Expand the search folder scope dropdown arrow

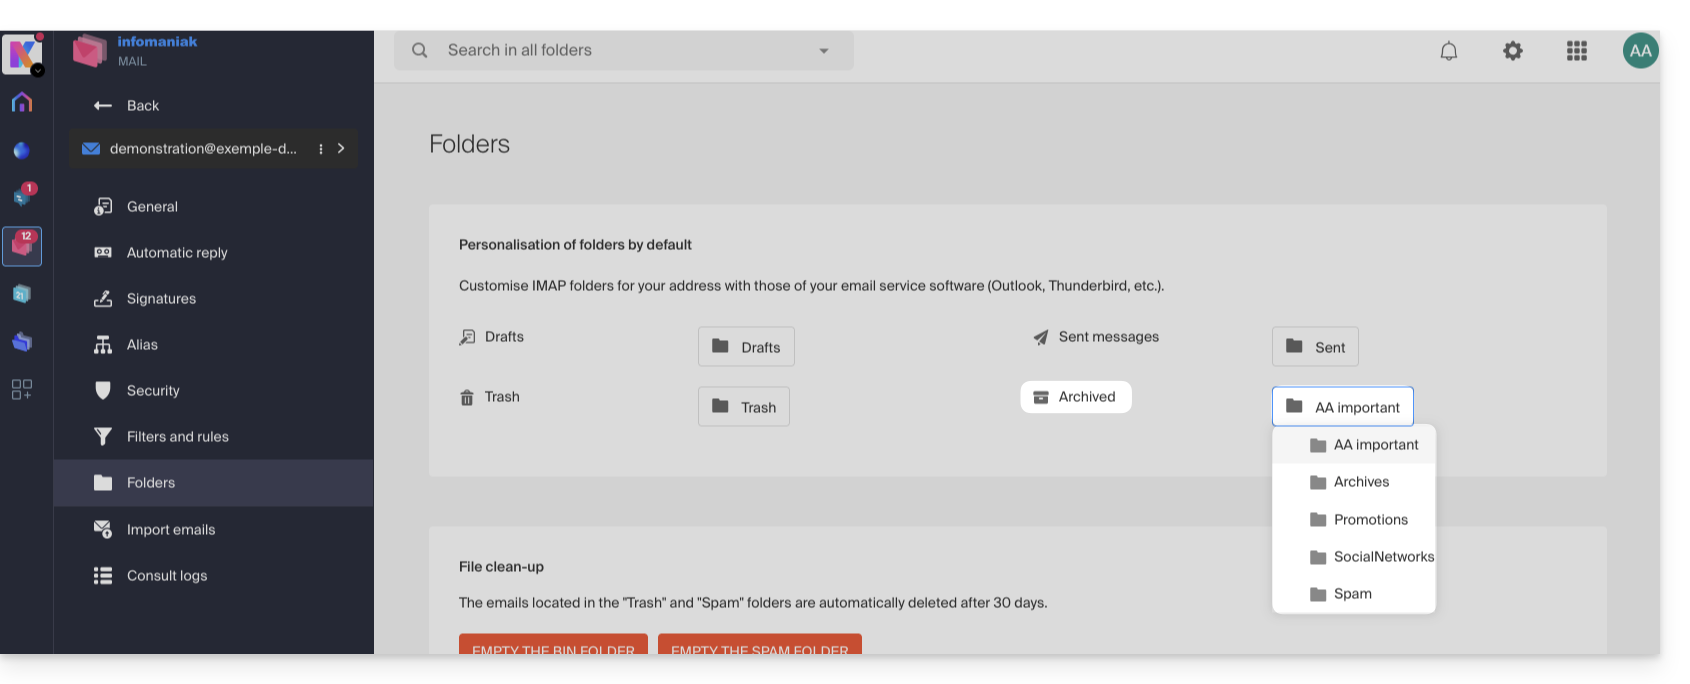[824, 51]
